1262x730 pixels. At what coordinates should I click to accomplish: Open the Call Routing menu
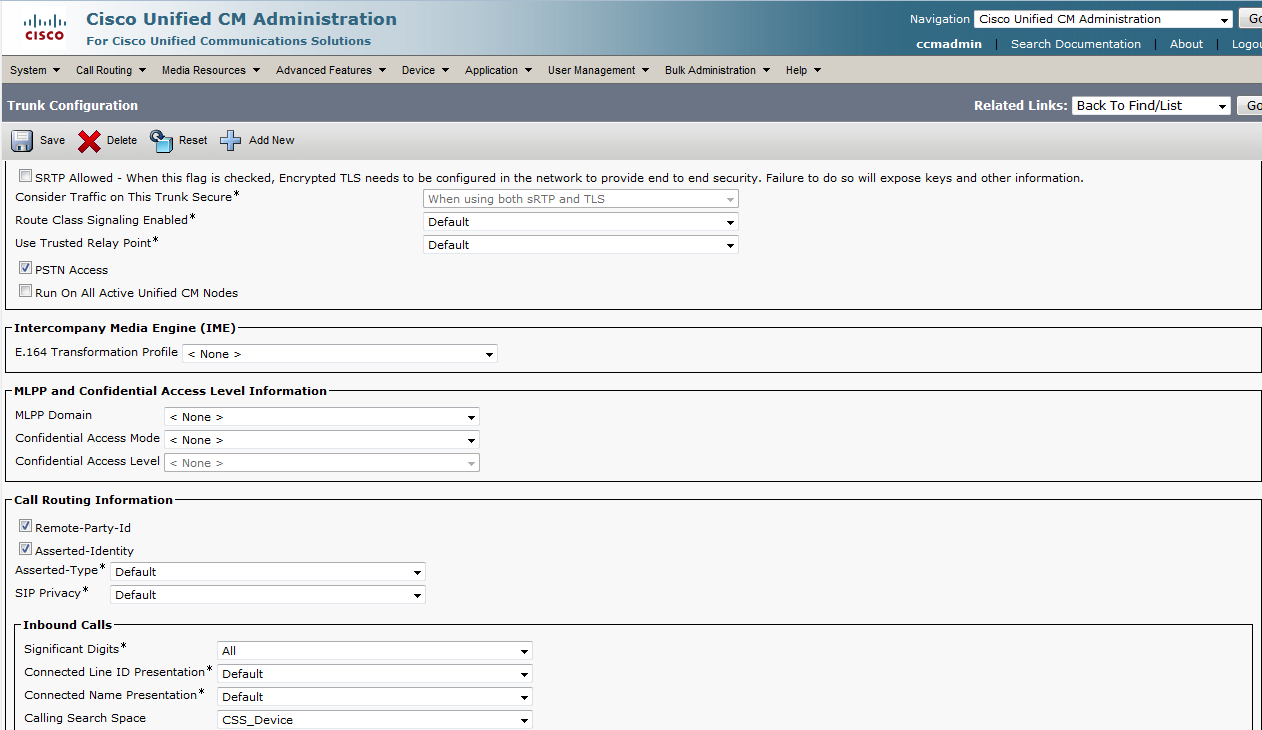[x=111, y=70]
